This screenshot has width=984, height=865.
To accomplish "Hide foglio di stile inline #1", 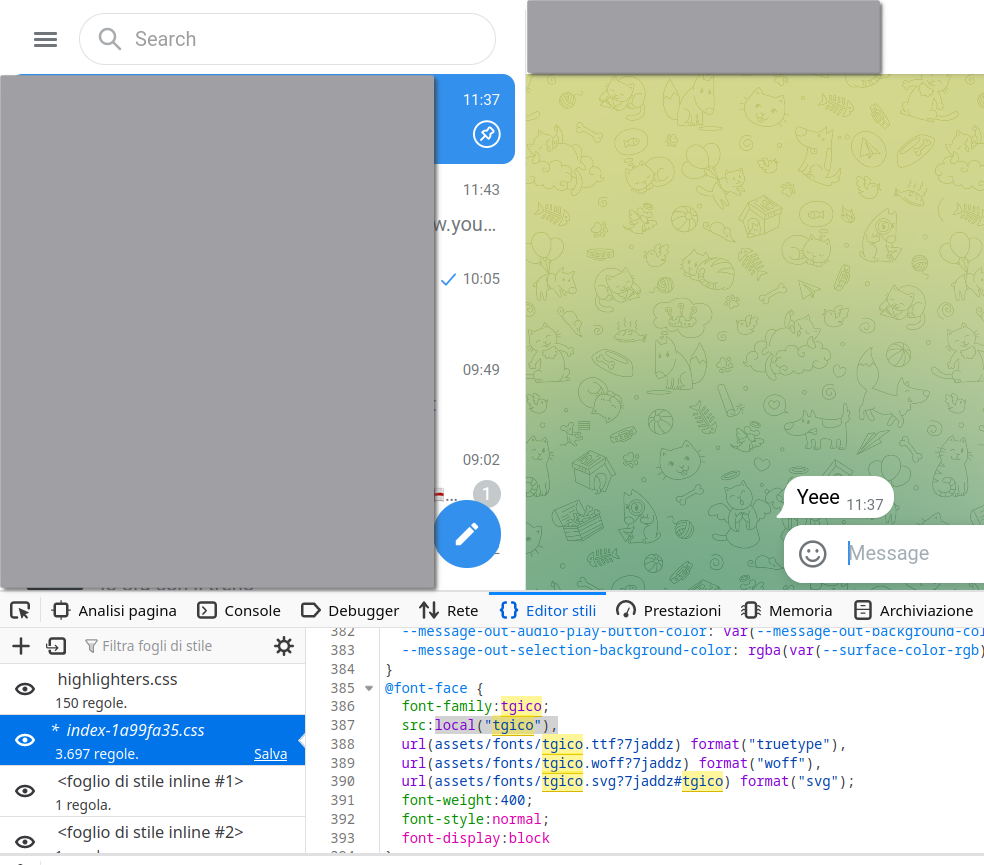I will [24, 790].
